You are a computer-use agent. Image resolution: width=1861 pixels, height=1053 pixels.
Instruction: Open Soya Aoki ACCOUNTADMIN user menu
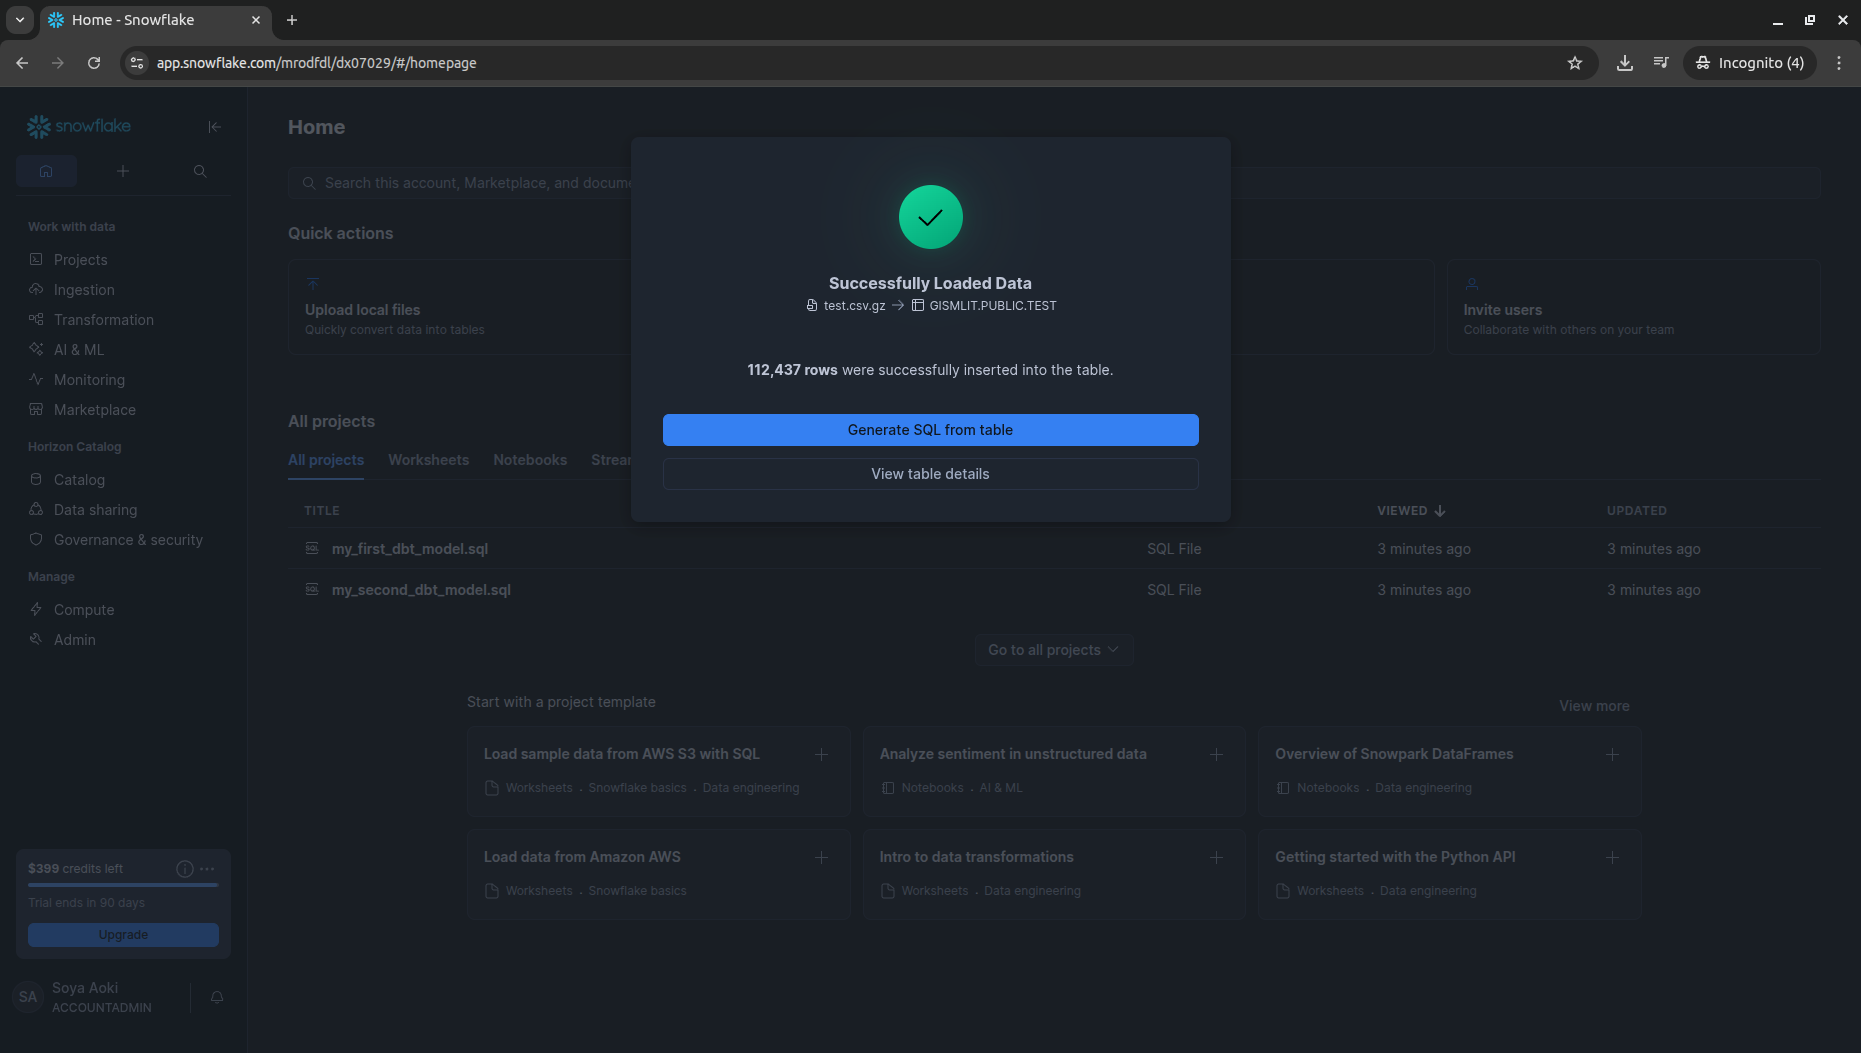click(x=102, y=997)
